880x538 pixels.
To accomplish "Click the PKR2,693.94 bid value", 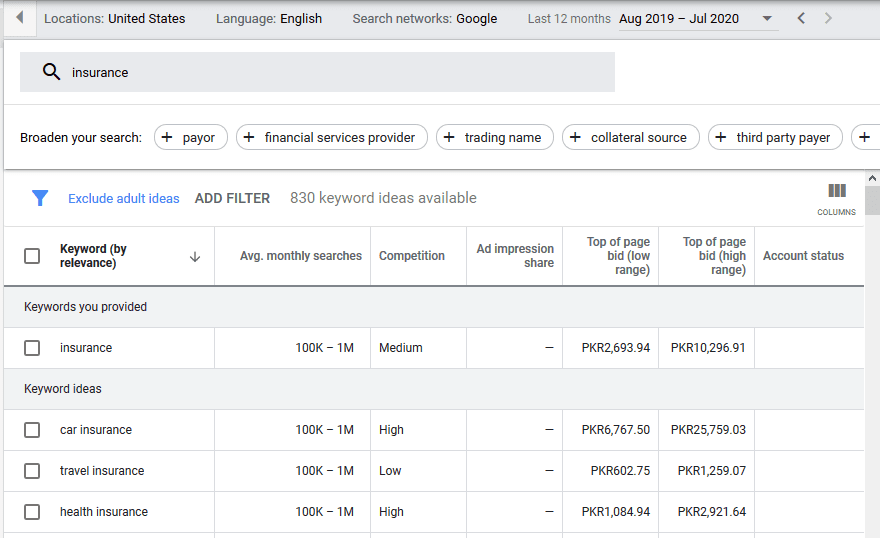I will tap(616, 348).
